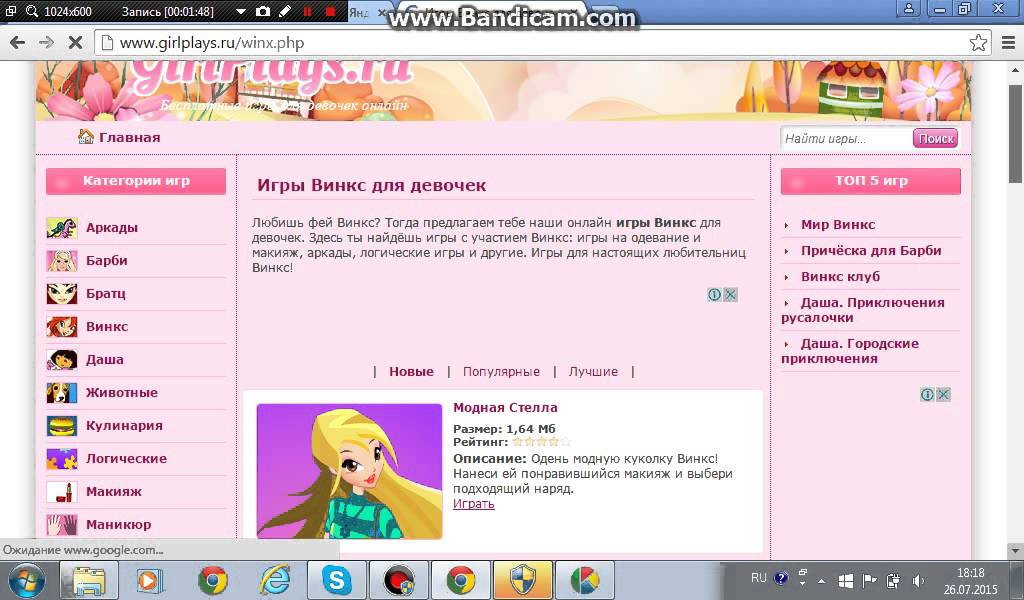This screenshot has width=1024, height=600.
Task: Click the scrollbar down arrow
Action: tap(1016, 550)
